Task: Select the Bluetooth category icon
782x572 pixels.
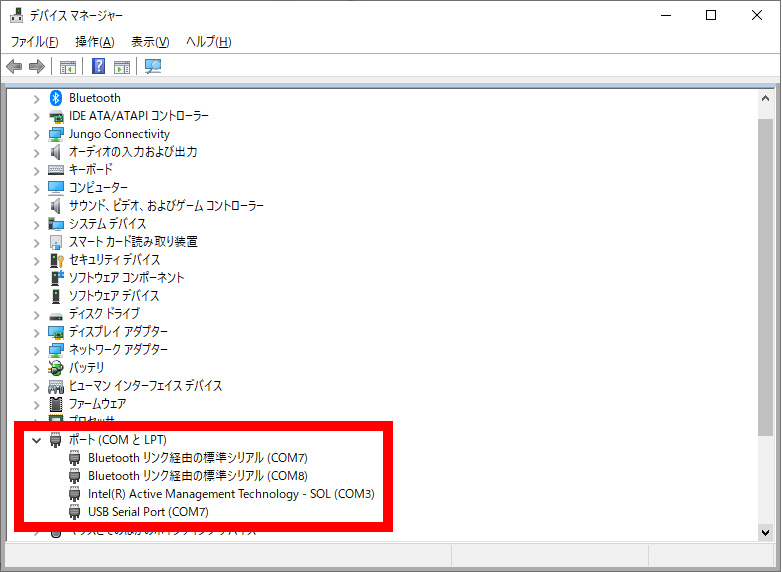Action: click(x=56, y=98)
